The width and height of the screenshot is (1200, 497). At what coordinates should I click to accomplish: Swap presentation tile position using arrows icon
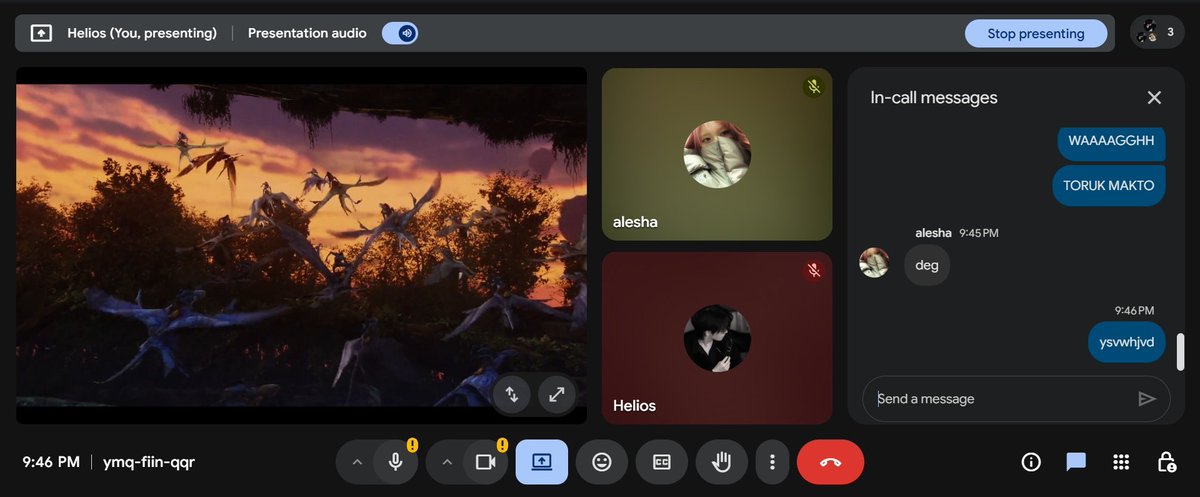point(511,394)
